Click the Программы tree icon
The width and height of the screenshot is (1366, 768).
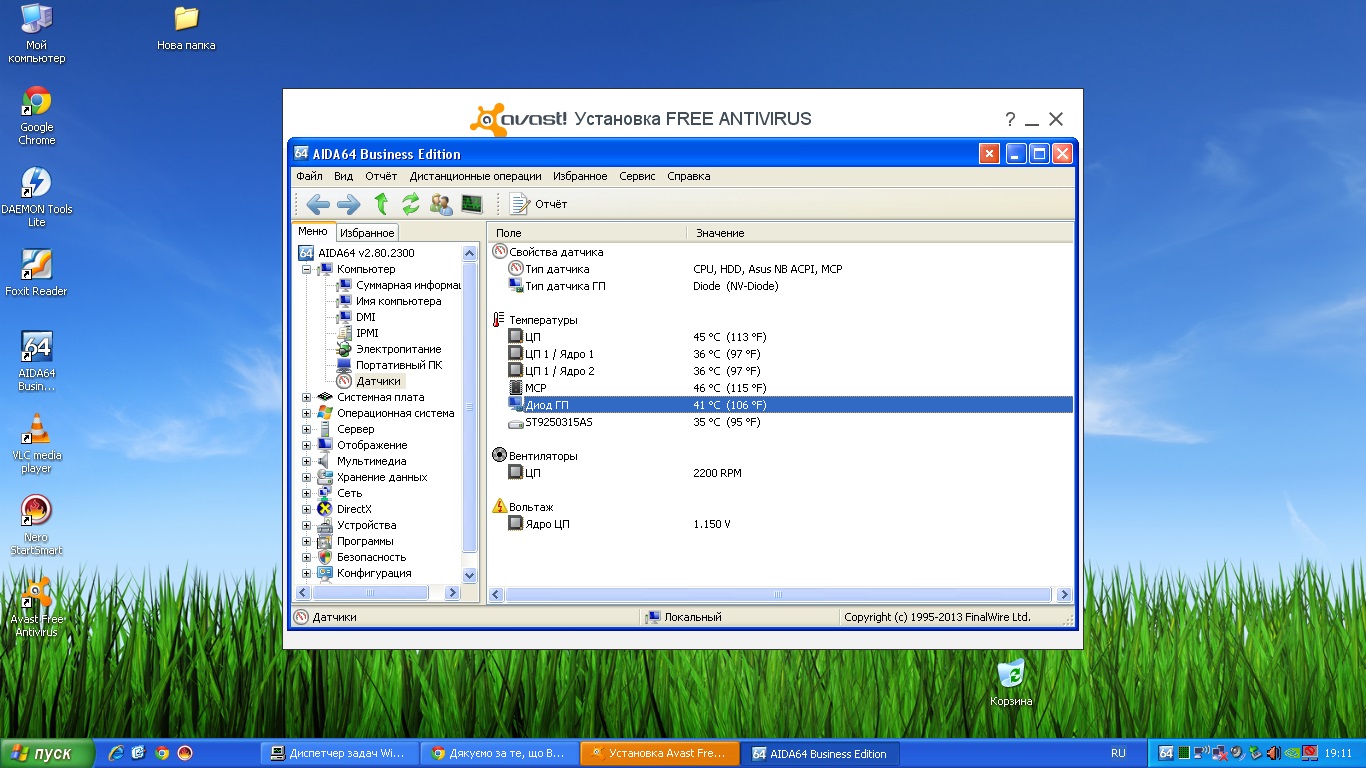click(325, 541)
